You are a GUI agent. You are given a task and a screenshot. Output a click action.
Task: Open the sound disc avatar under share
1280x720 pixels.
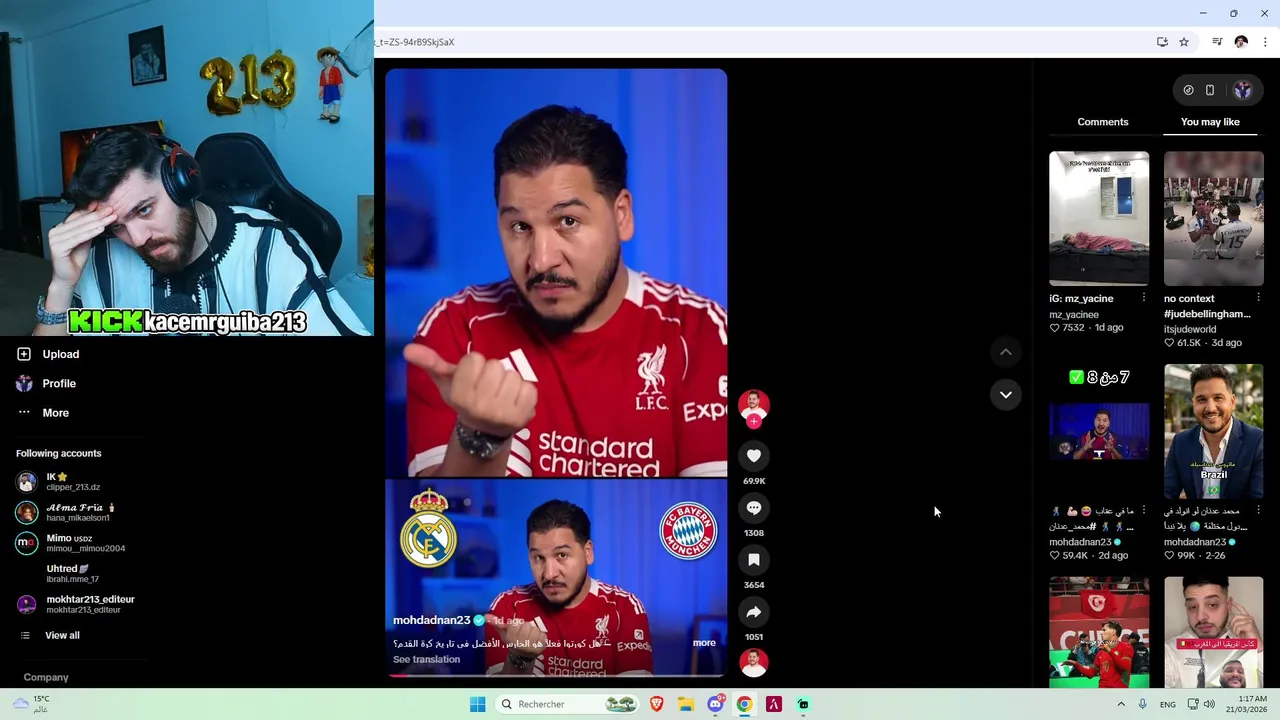(x=754, y=662)
